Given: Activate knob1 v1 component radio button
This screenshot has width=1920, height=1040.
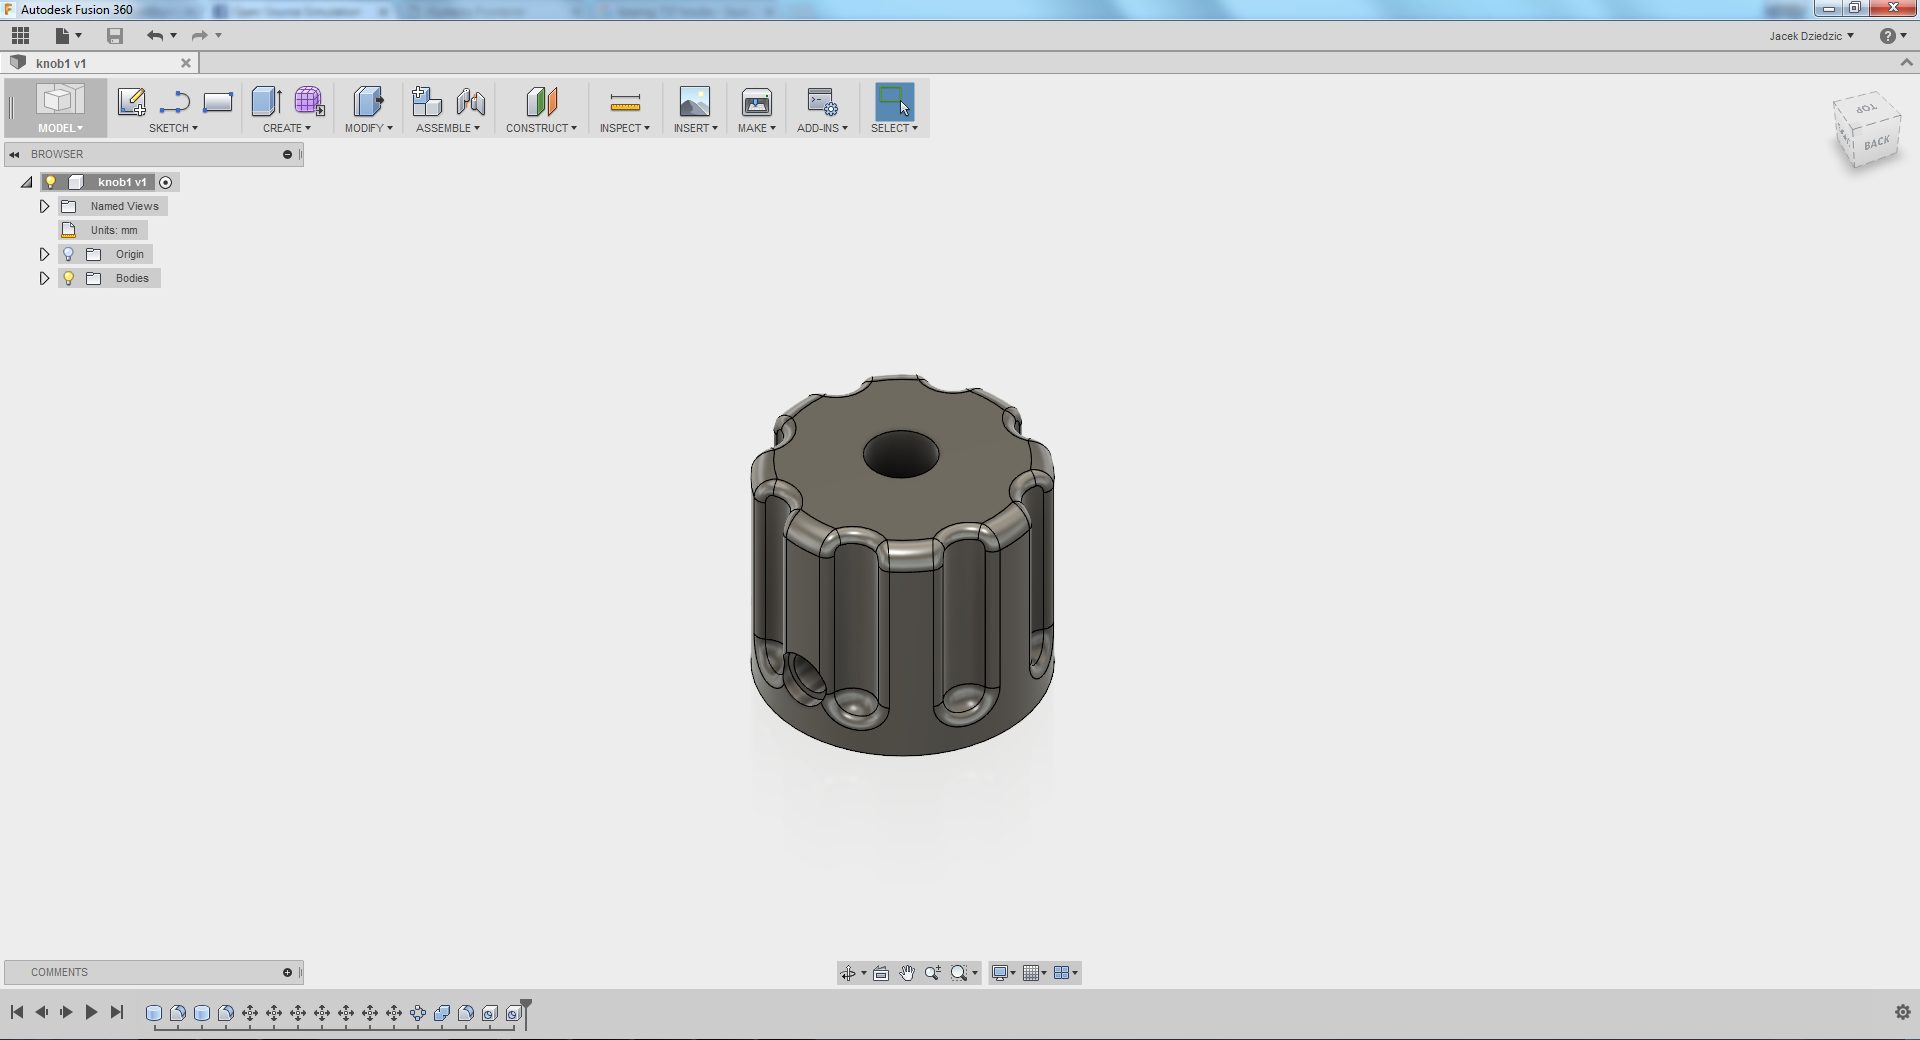Looking at the screenshot, I should tap(166, 182).
